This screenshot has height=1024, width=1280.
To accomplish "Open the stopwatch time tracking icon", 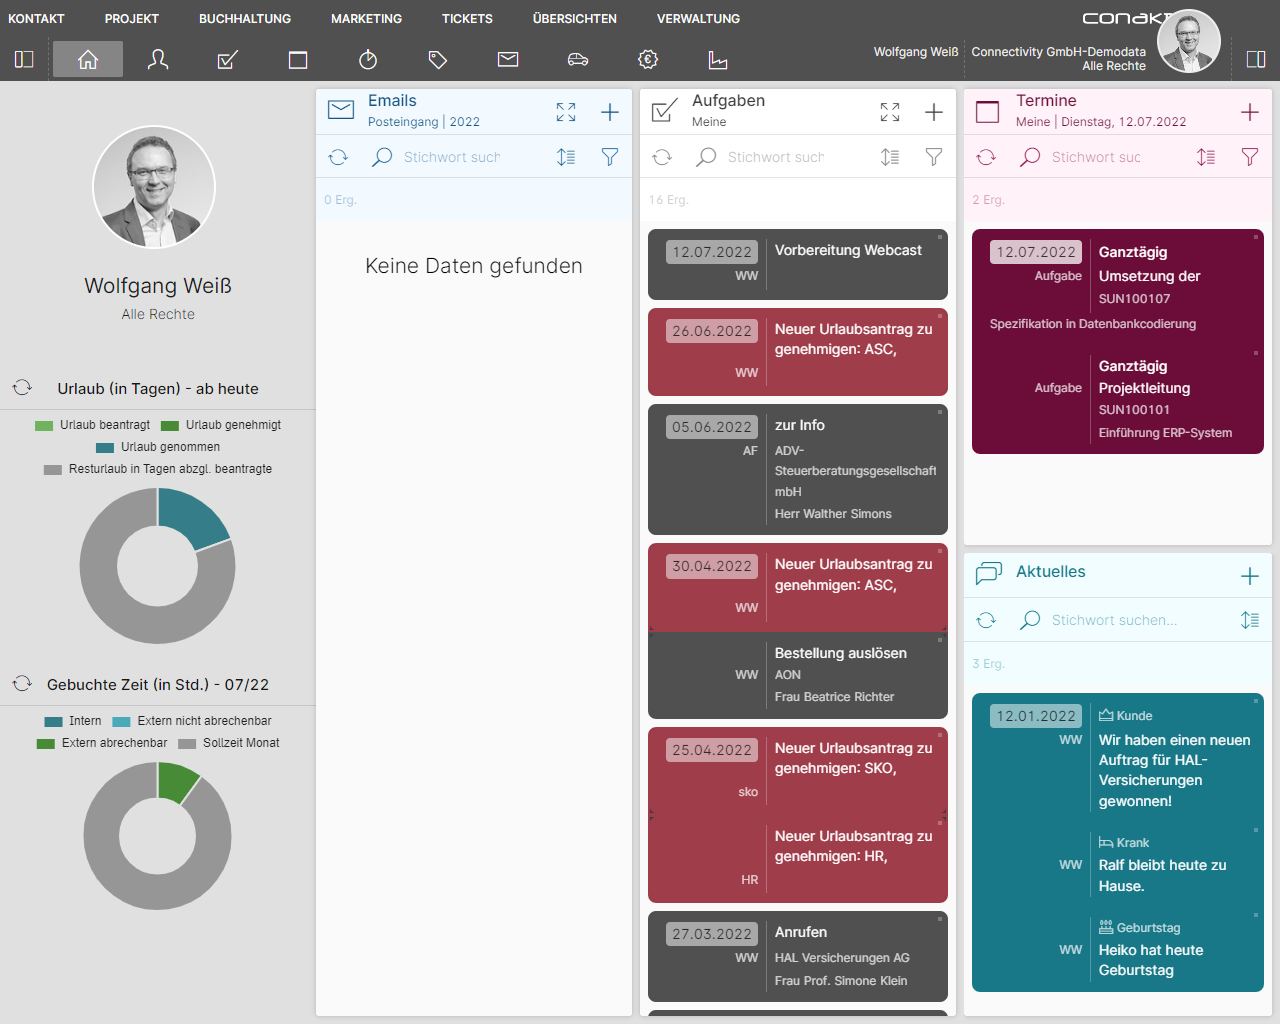I will point(368,60).
